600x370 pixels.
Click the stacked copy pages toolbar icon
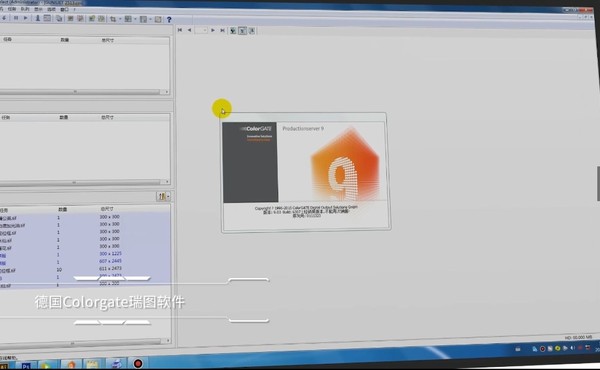point(59,18)
